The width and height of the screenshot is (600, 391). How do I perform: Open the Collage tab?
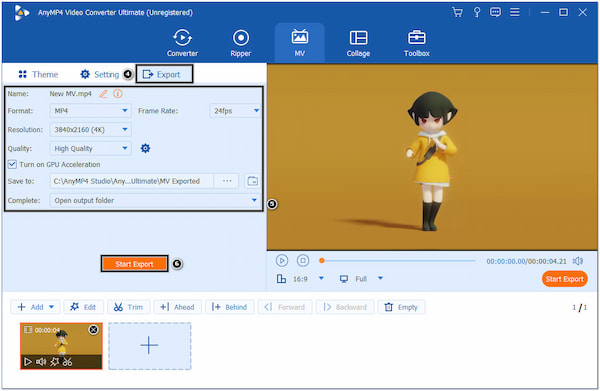click(358, 43)
